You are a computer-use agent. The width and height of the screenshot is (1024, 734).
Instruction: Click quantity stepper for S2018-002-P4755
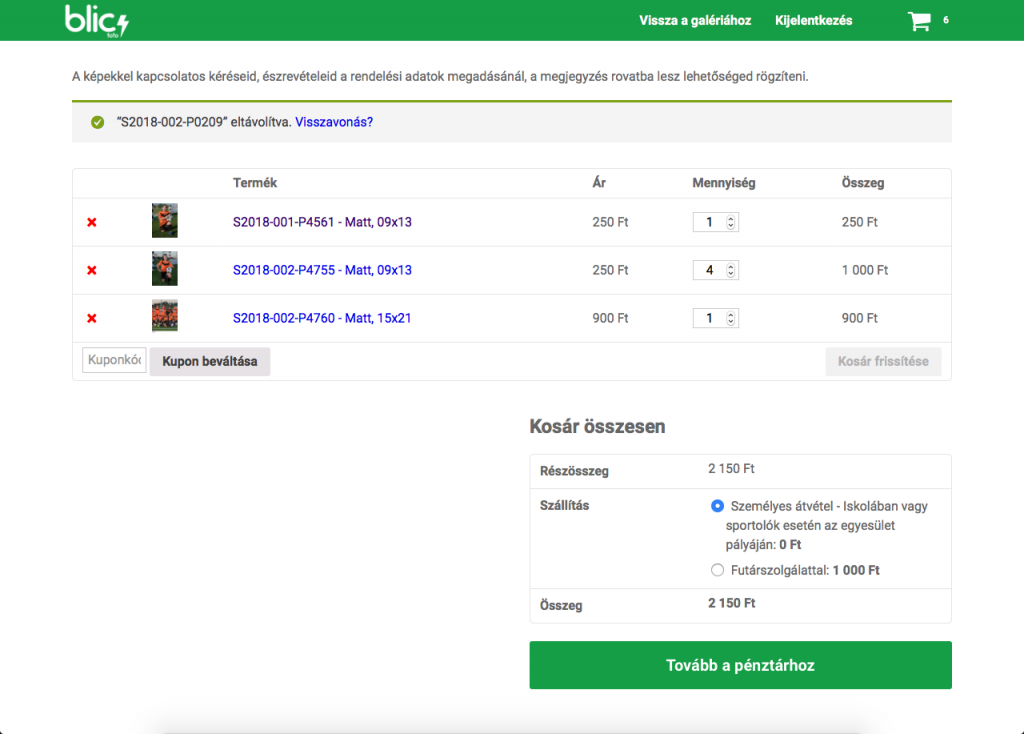coord(731,270)
